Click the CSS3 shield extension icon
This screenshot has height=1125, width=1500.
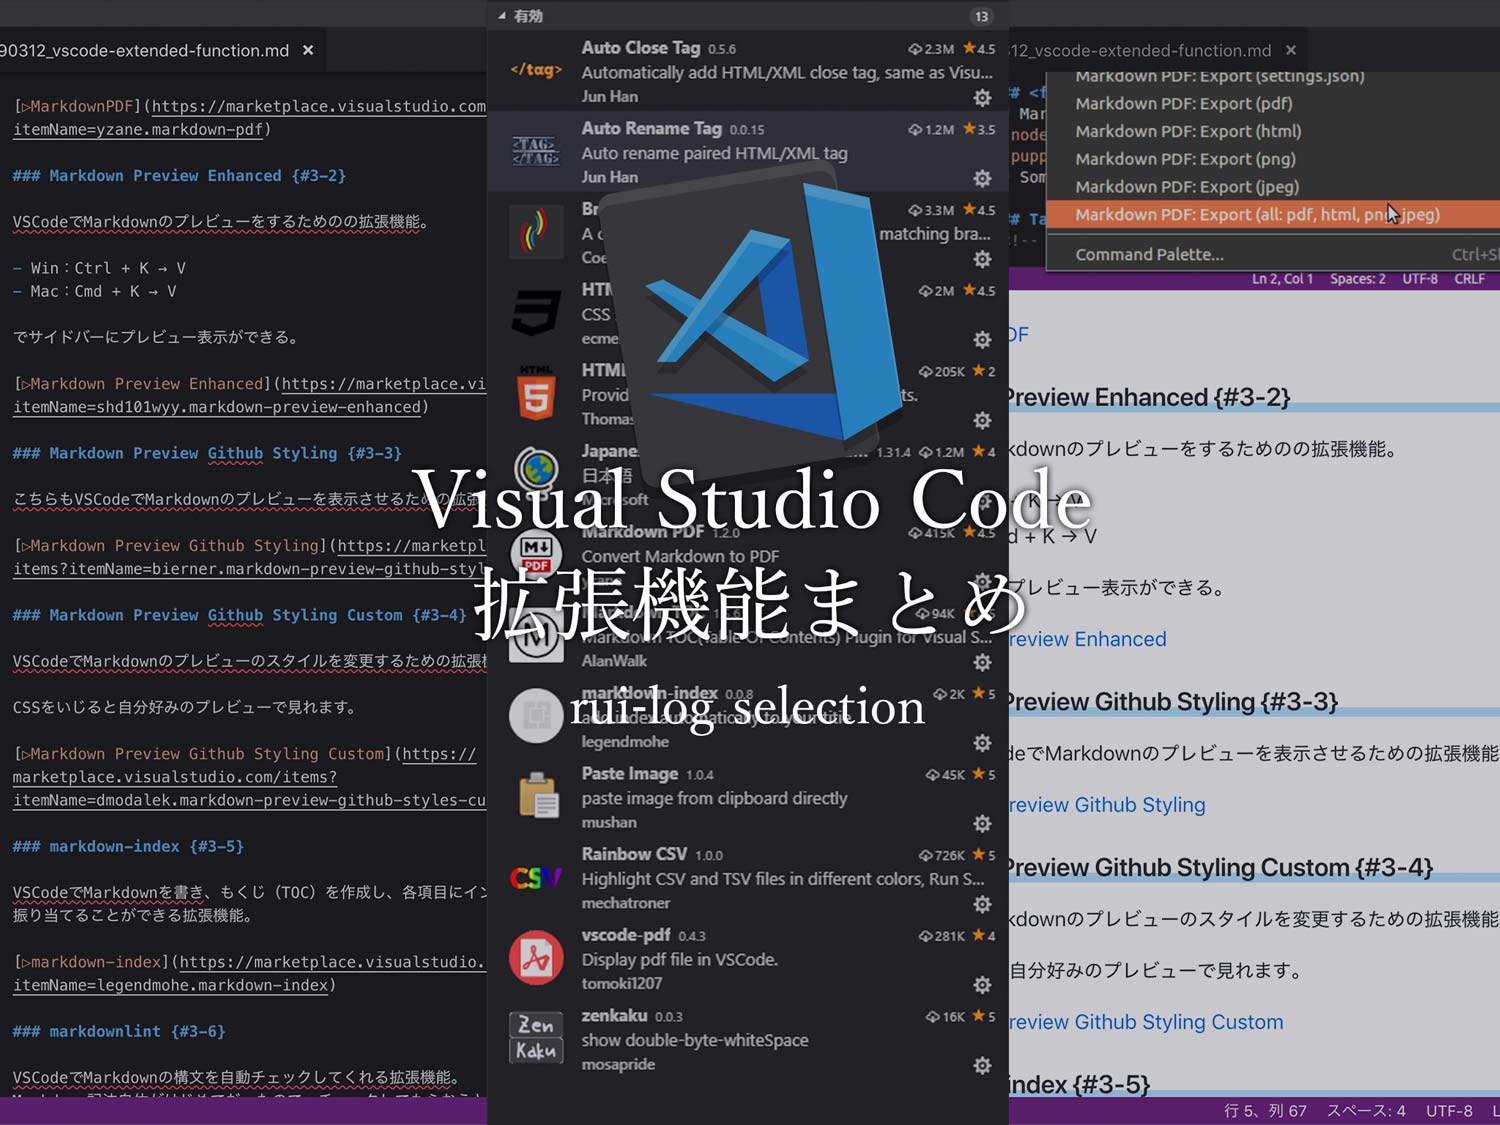click(536, 313)
